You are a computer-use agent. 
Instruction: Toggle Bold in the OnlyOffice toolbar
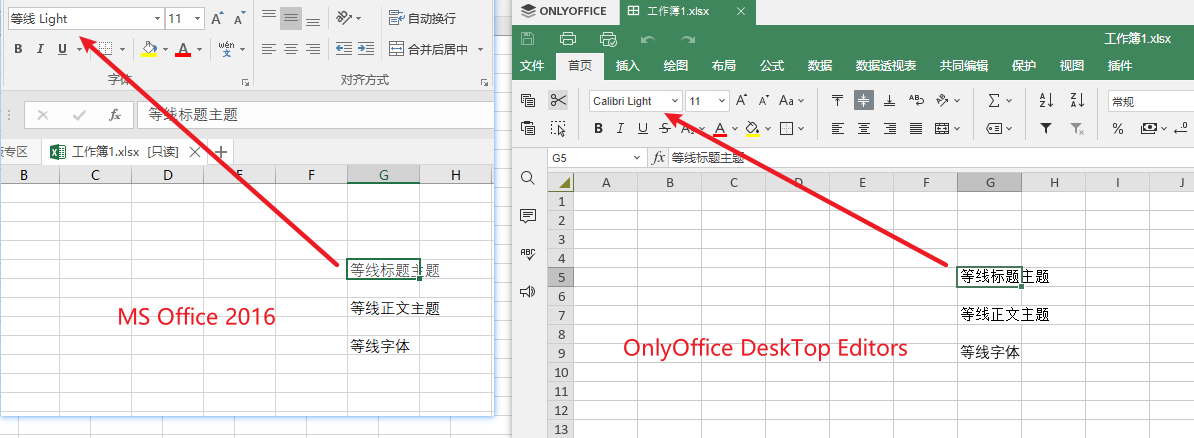click(599, 129)
